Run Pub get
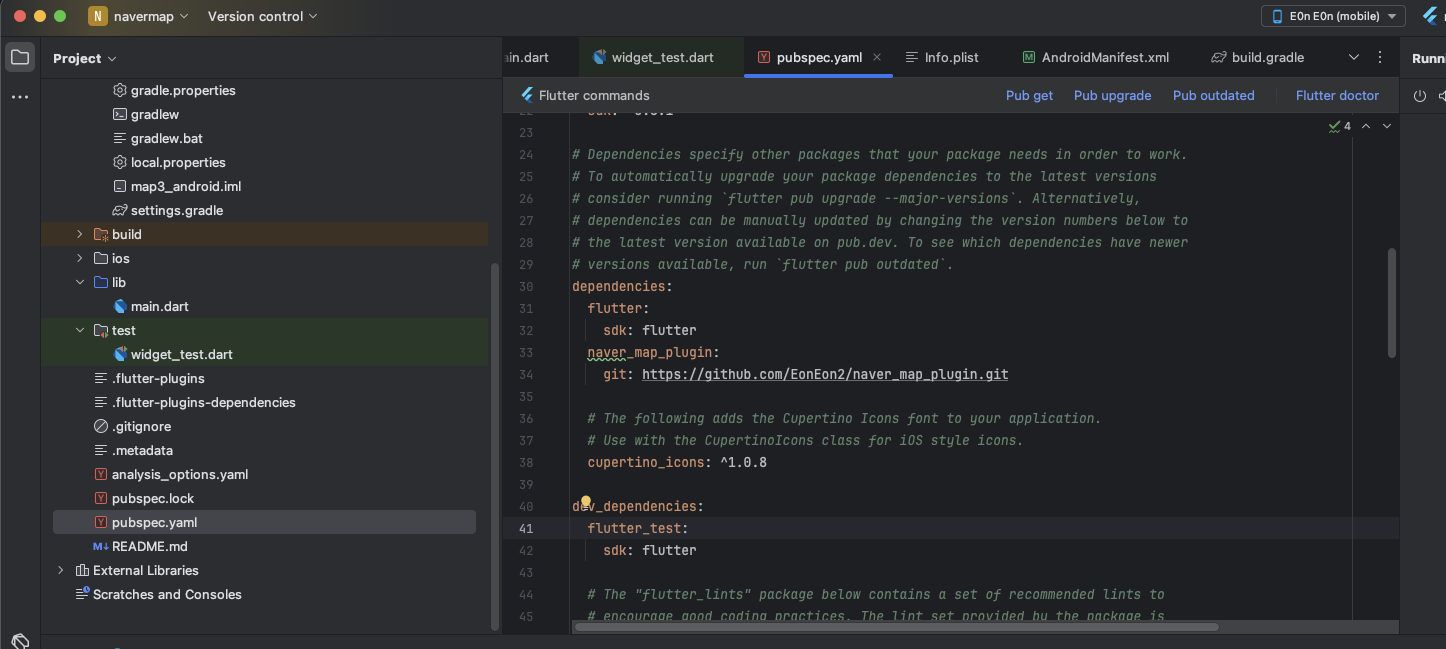Image resolution: width=1446 pixels, height=649 pixels. pos(1029,96)
